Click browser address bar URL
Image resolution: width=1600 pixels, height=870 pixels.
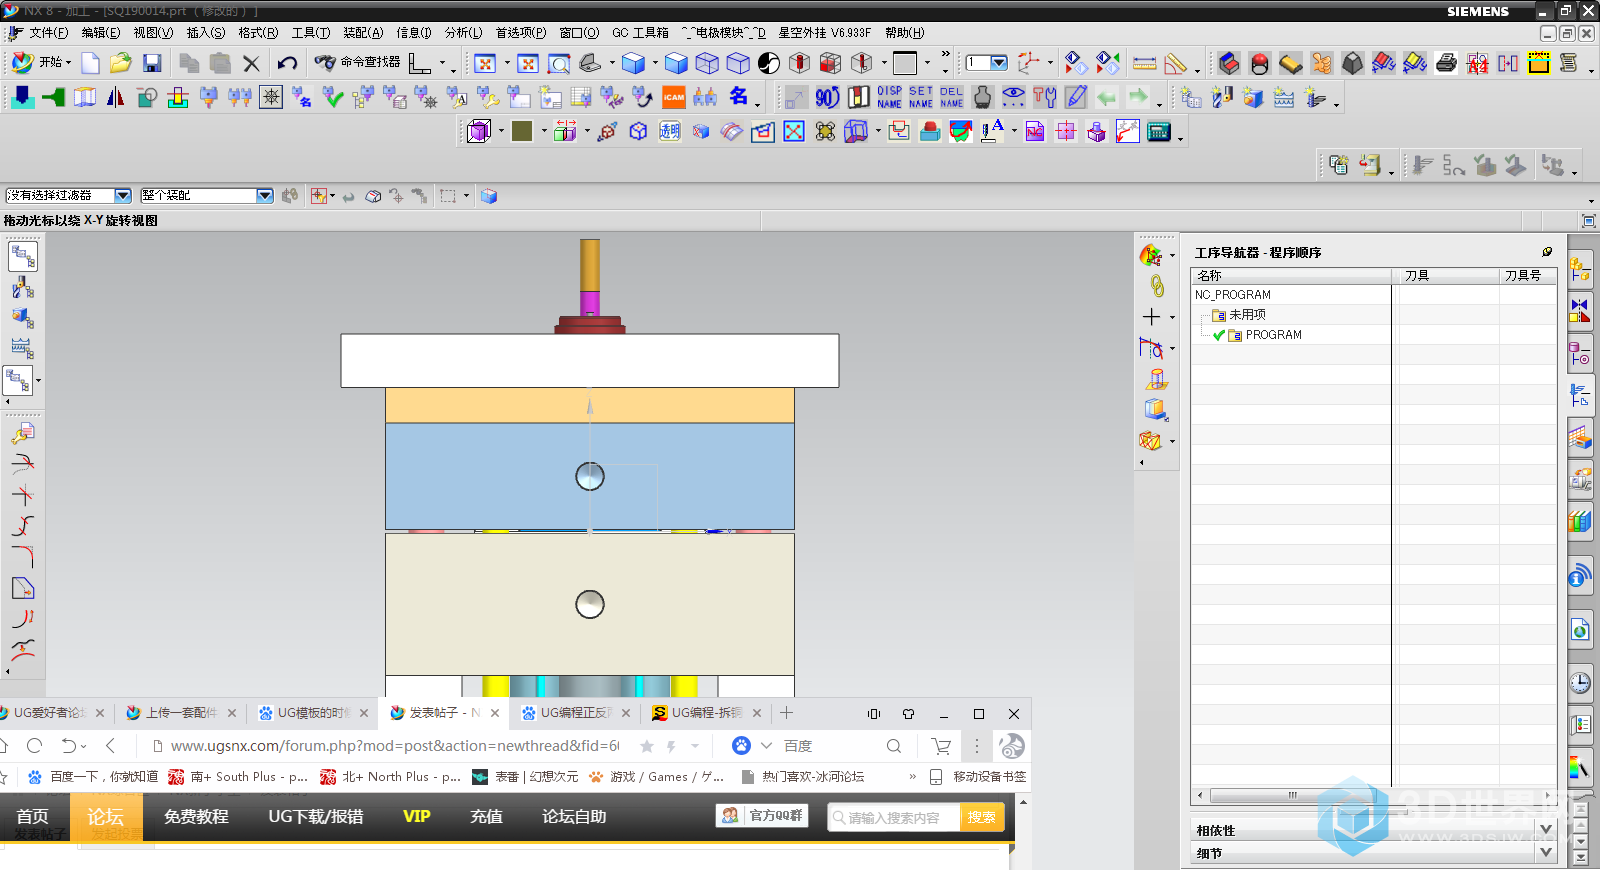tap(394, 746)
